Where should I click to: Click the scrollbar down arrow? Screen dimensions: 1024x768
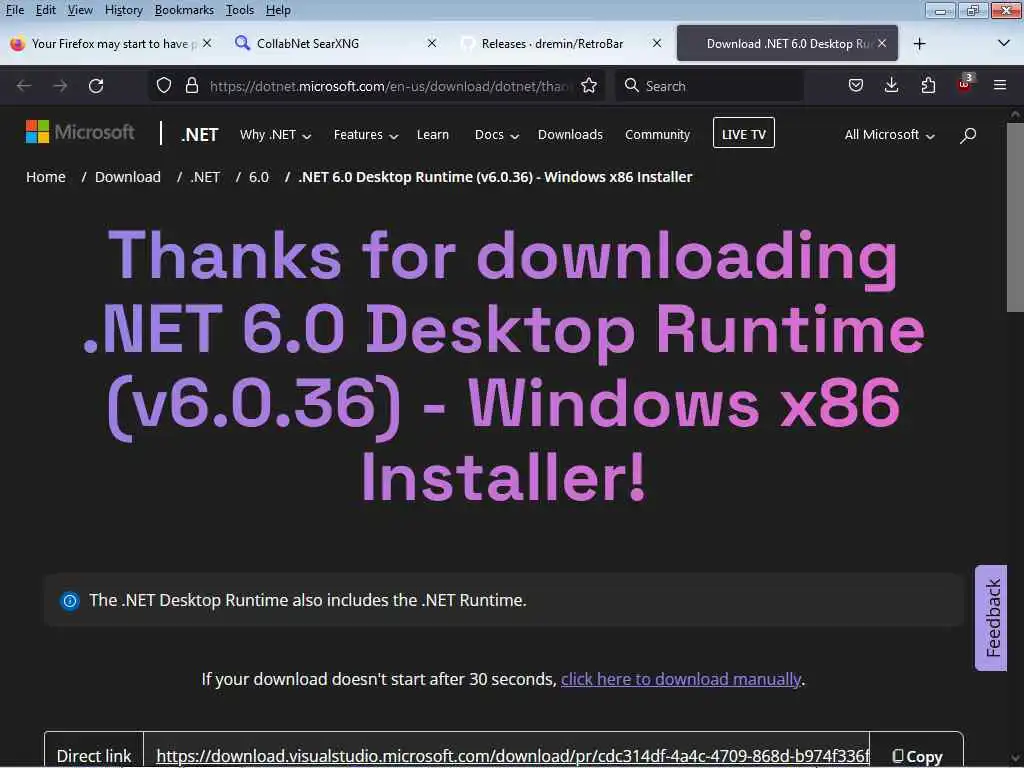(1016, 760)
